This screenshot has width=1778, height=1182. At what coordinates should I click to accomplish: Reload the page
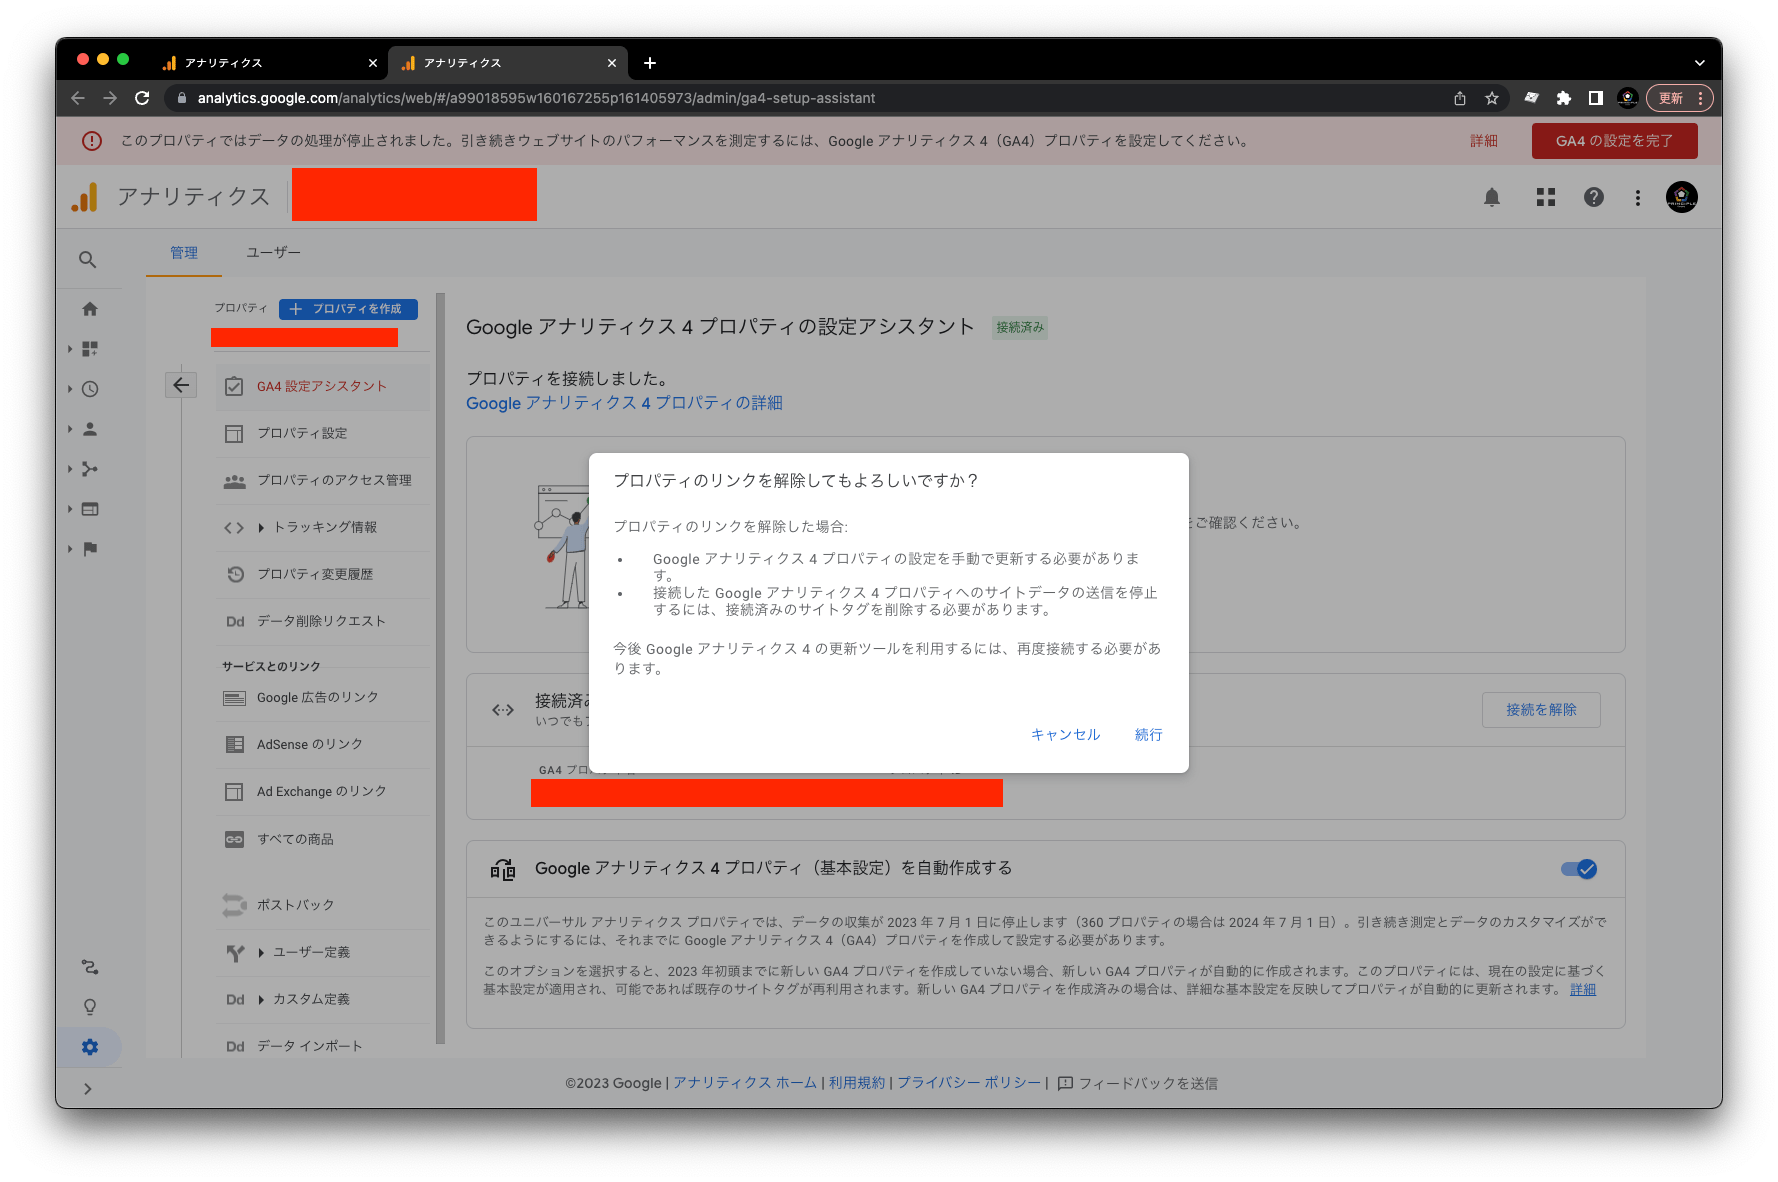pyautogui.click(x=142, y=98)
